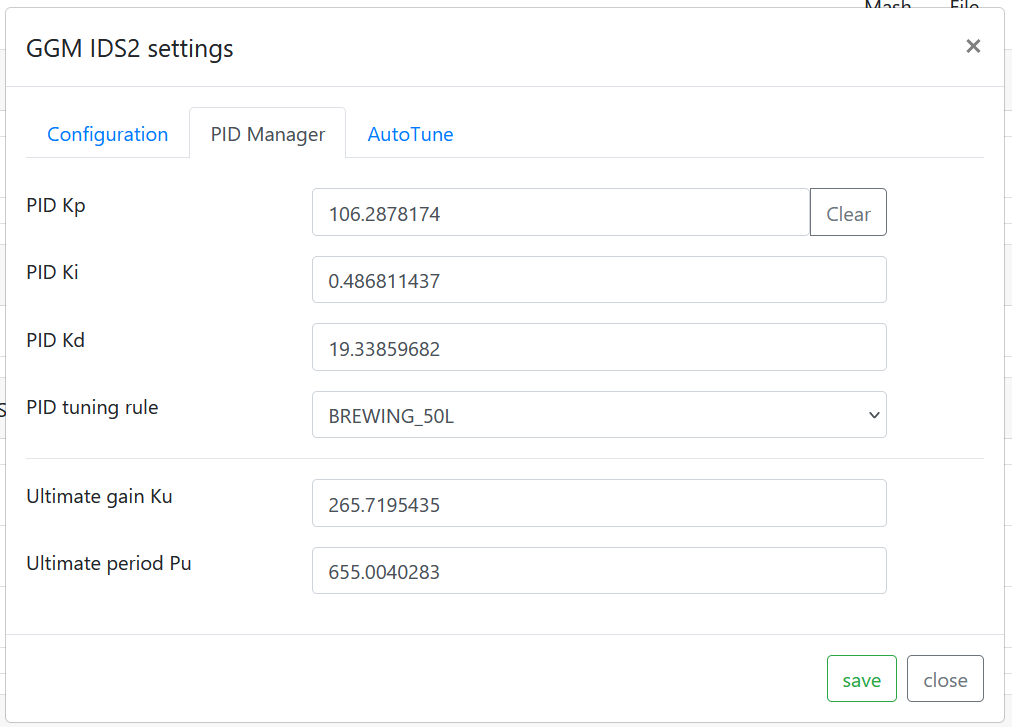Click the "PID Ki" label text
The width and height of the screenshot is (1012, 727).
pyautogui.click(x=53, y=272)
